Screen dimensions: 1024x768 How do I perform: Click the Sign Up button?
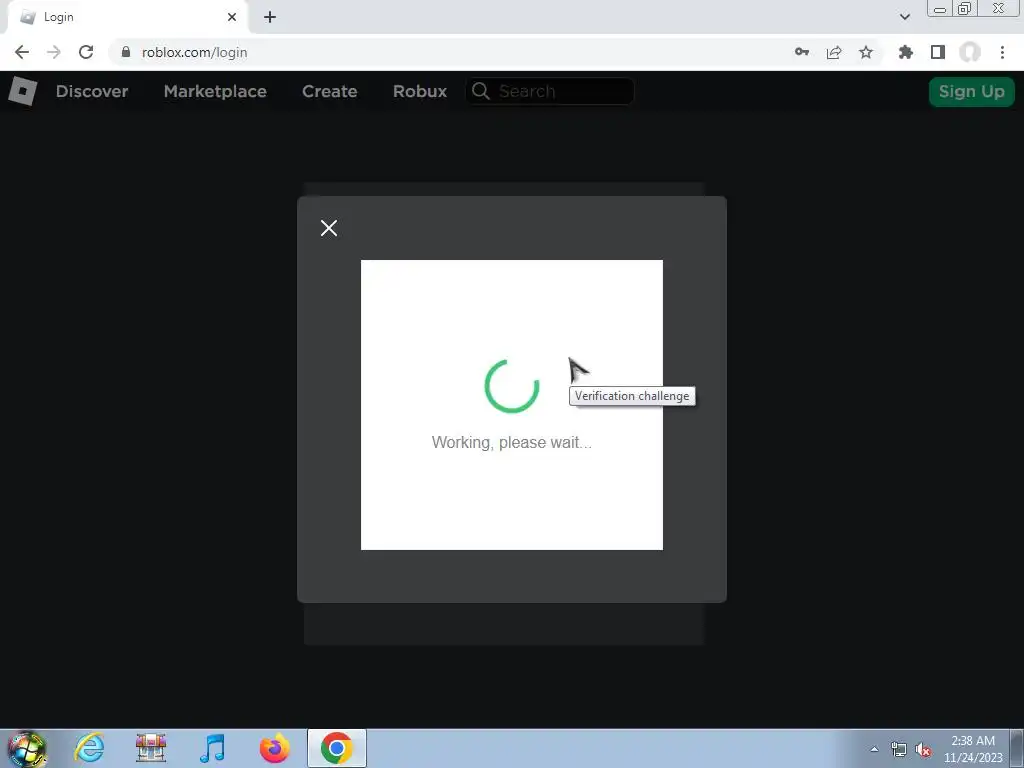[x=971, y=91]
